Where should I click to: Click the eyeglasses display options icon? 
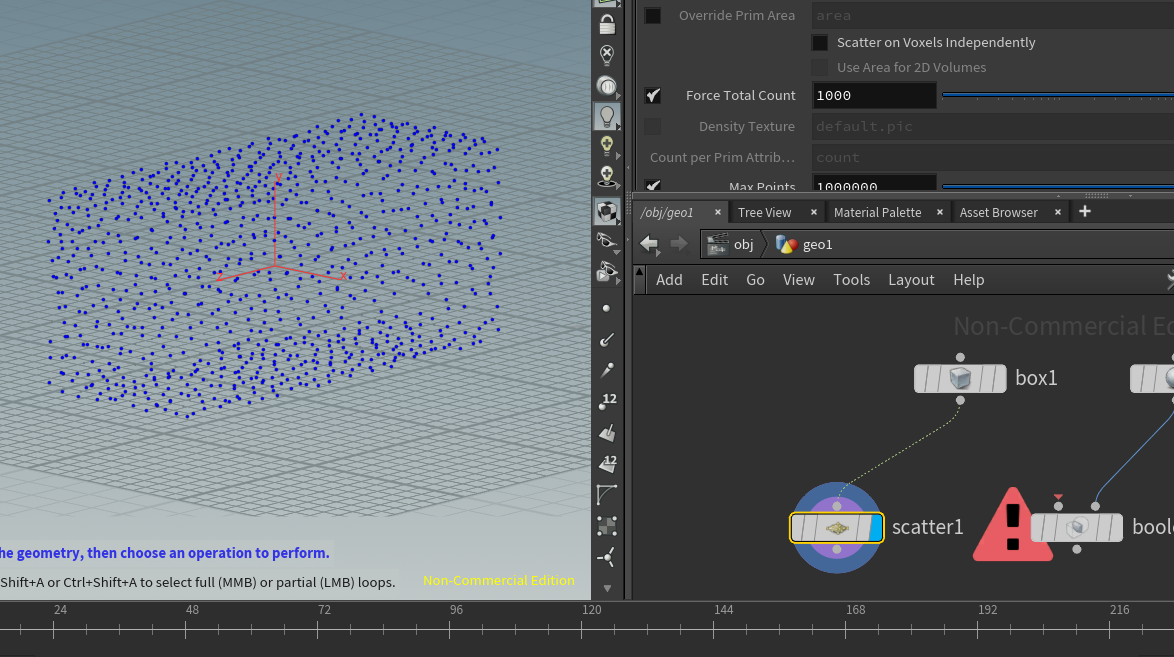click(606, 240)
